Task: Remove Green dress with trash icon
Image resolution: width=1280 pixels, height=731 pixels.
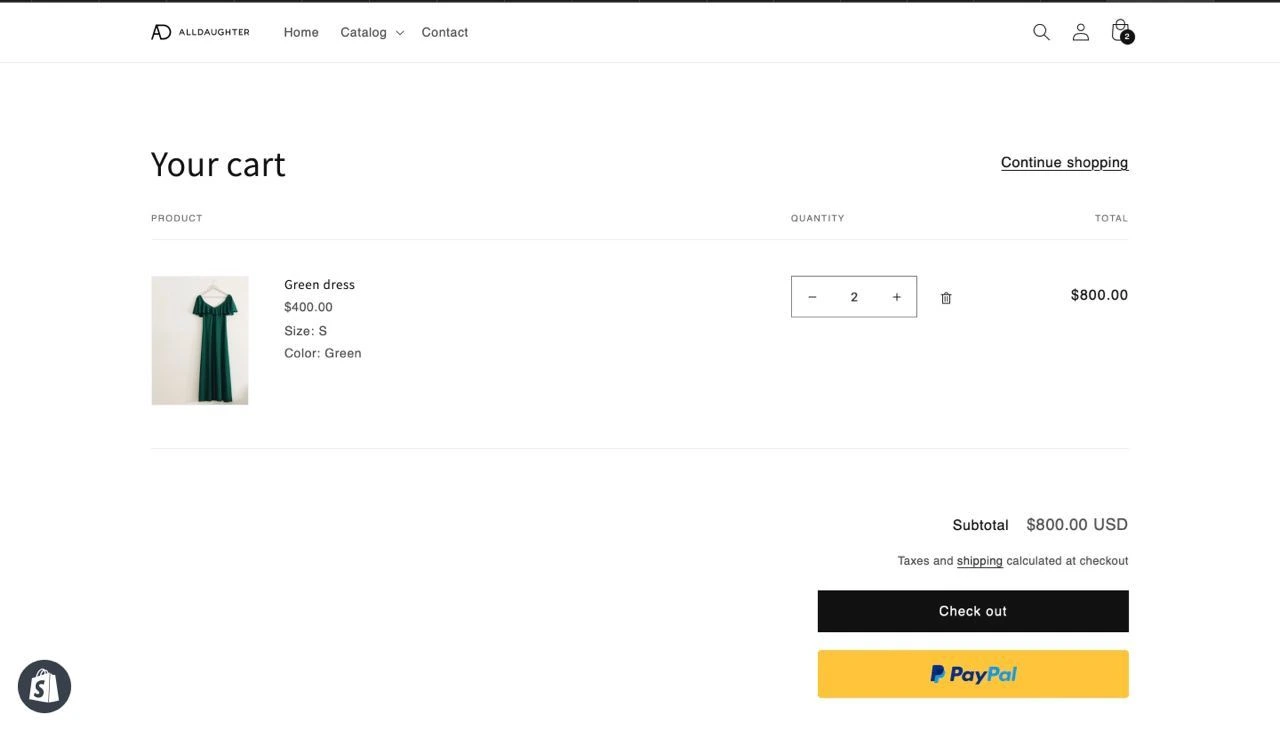Action: point(946,298)
